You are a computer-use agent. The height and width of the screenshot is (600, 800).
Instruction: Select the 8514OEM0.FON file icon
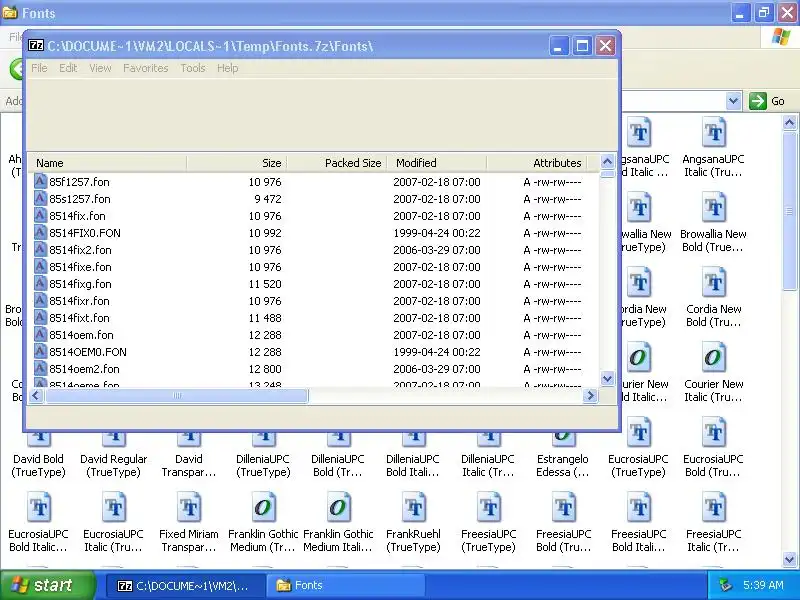(x=40, y=352)
